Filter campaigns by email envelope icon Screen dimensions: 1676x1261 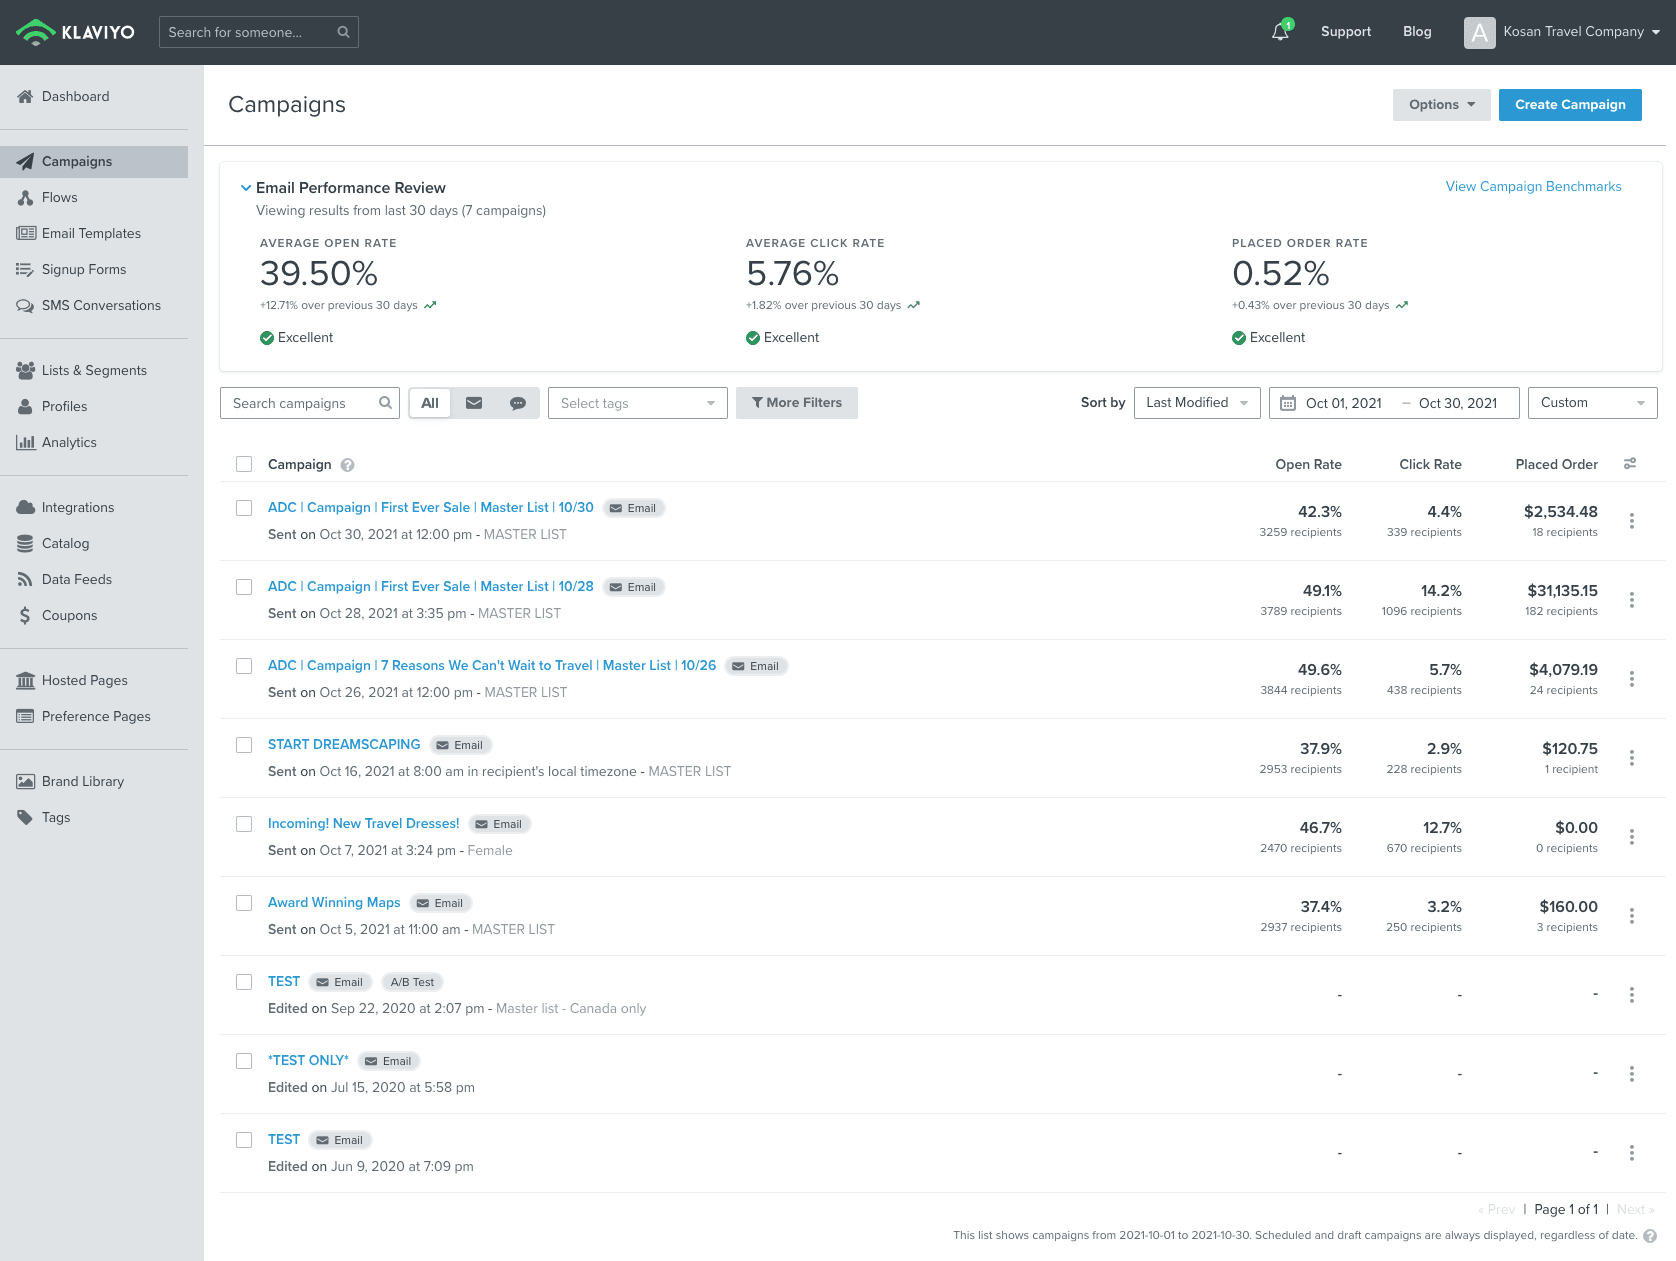tap(474, 403)
